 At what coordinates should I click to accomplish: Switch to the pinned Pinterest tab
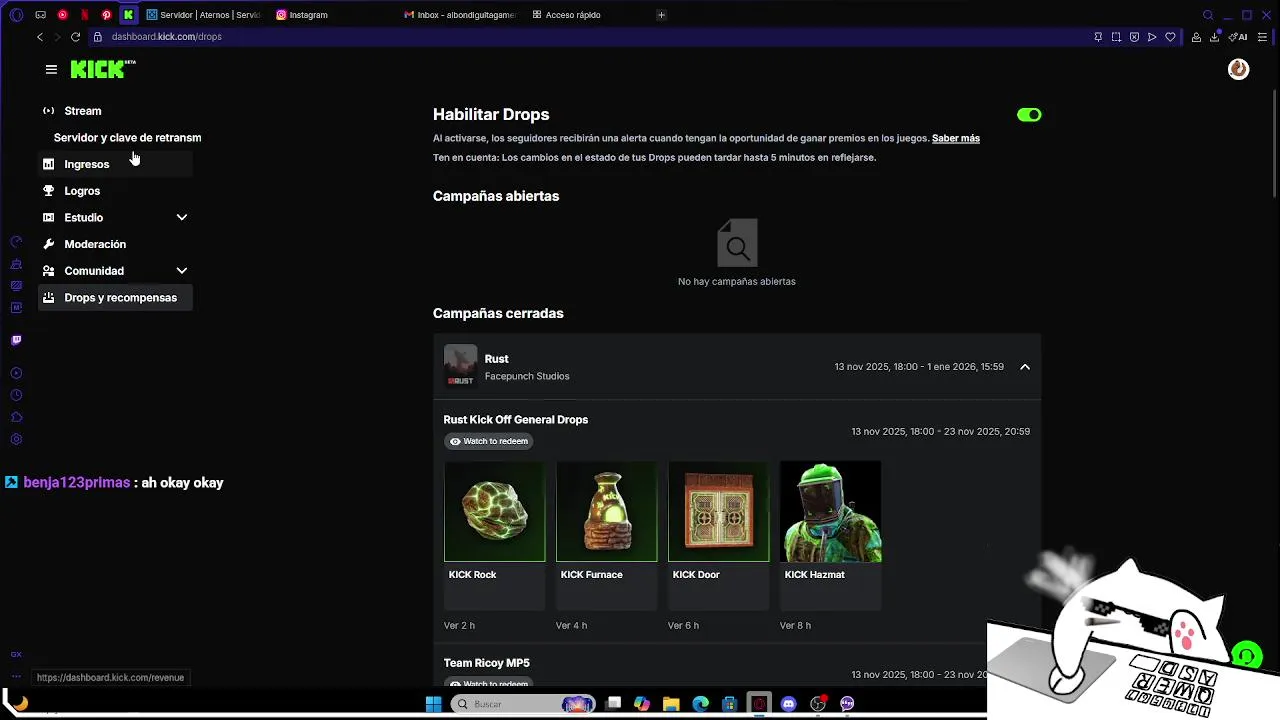tap(106, 15)
